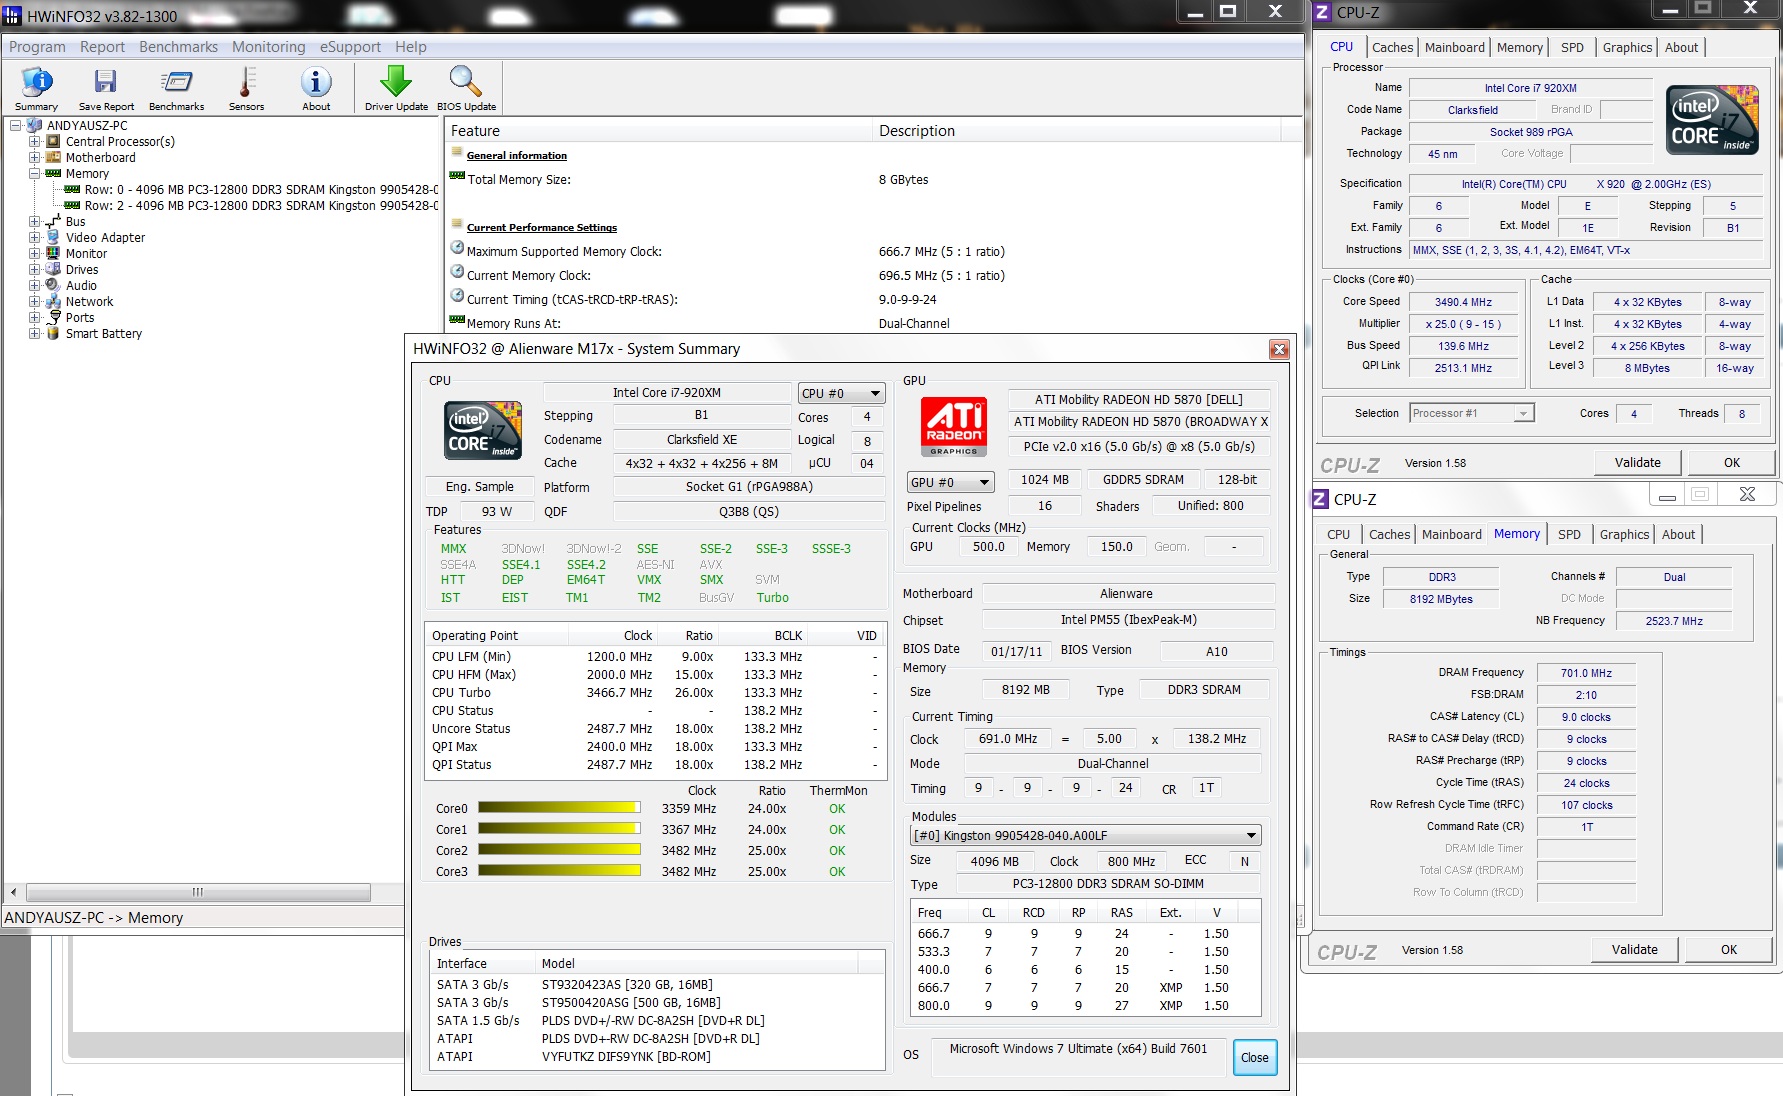Open the Help menu in HWiNFO32
Viewport: 1783px width, 1096px height.
[411, 47]
